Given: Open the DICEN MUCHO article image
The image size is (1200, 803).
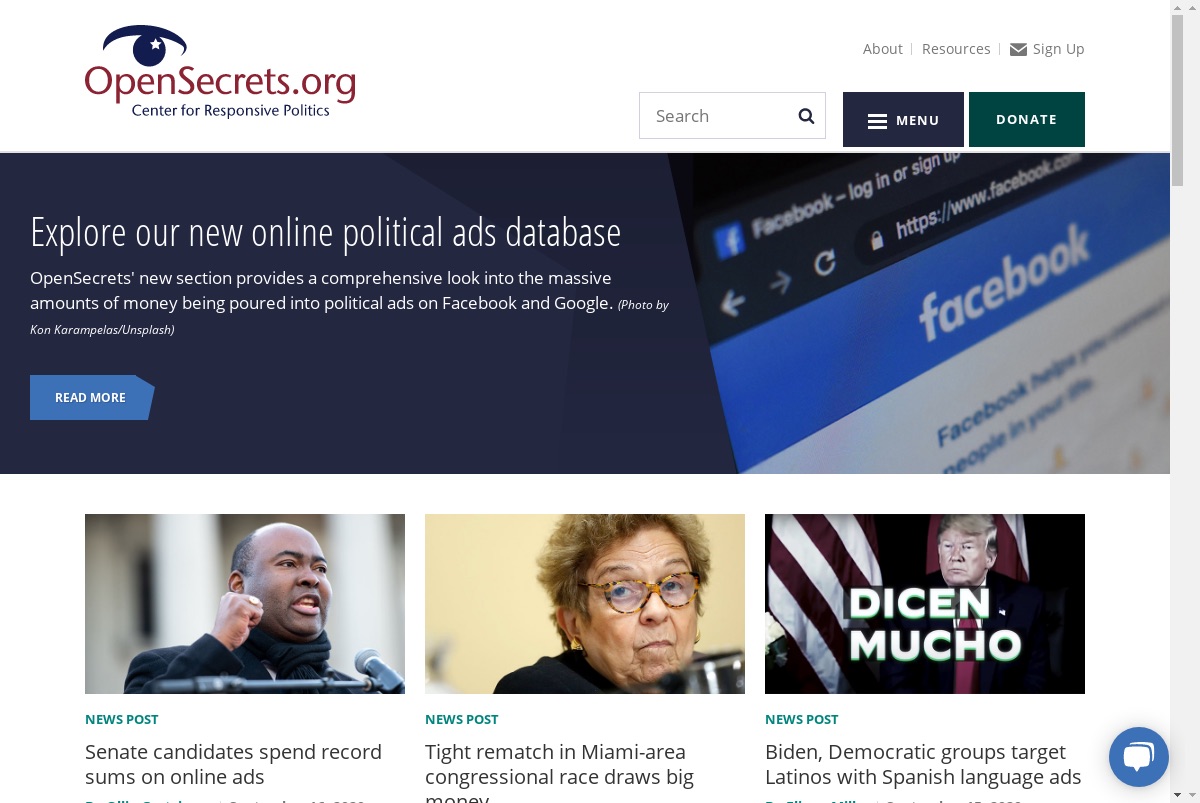Looking at the screenshot, I should (x=925, y=604).
